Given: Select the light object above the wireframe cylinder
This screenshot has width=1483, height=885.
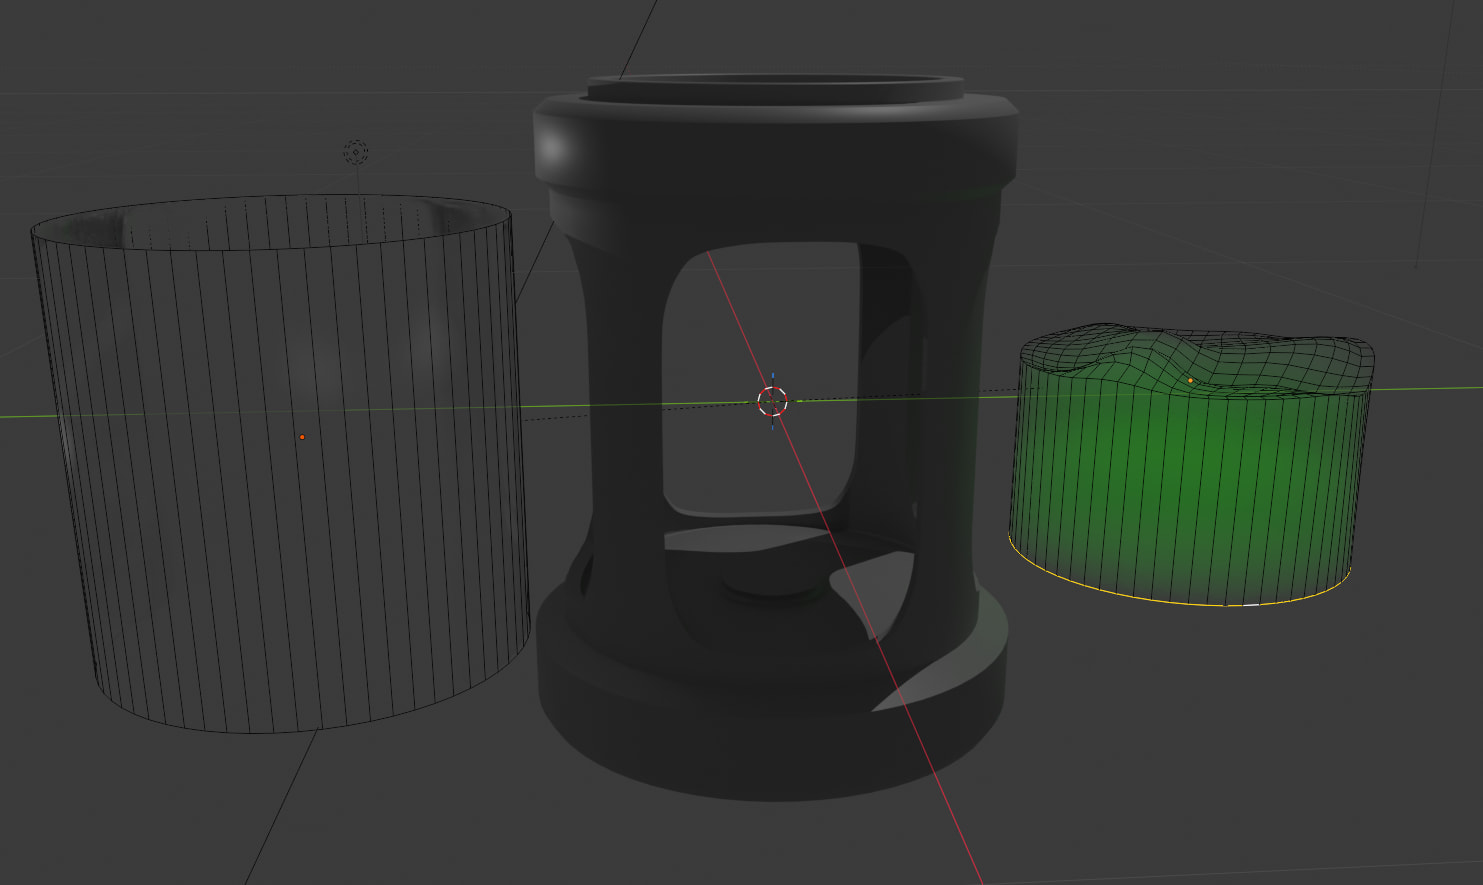Looking at the screenshot, I should pyautogui.click(x=356, y=153).
